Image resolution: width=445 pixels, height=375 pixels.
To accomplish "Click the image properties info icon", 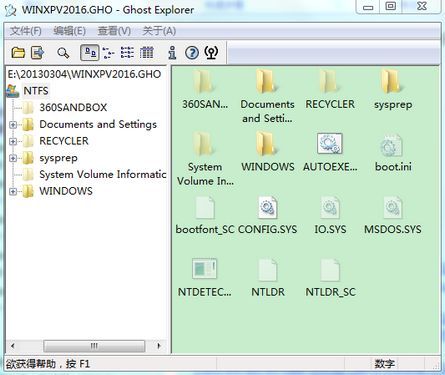I will [x=172, y=53].
